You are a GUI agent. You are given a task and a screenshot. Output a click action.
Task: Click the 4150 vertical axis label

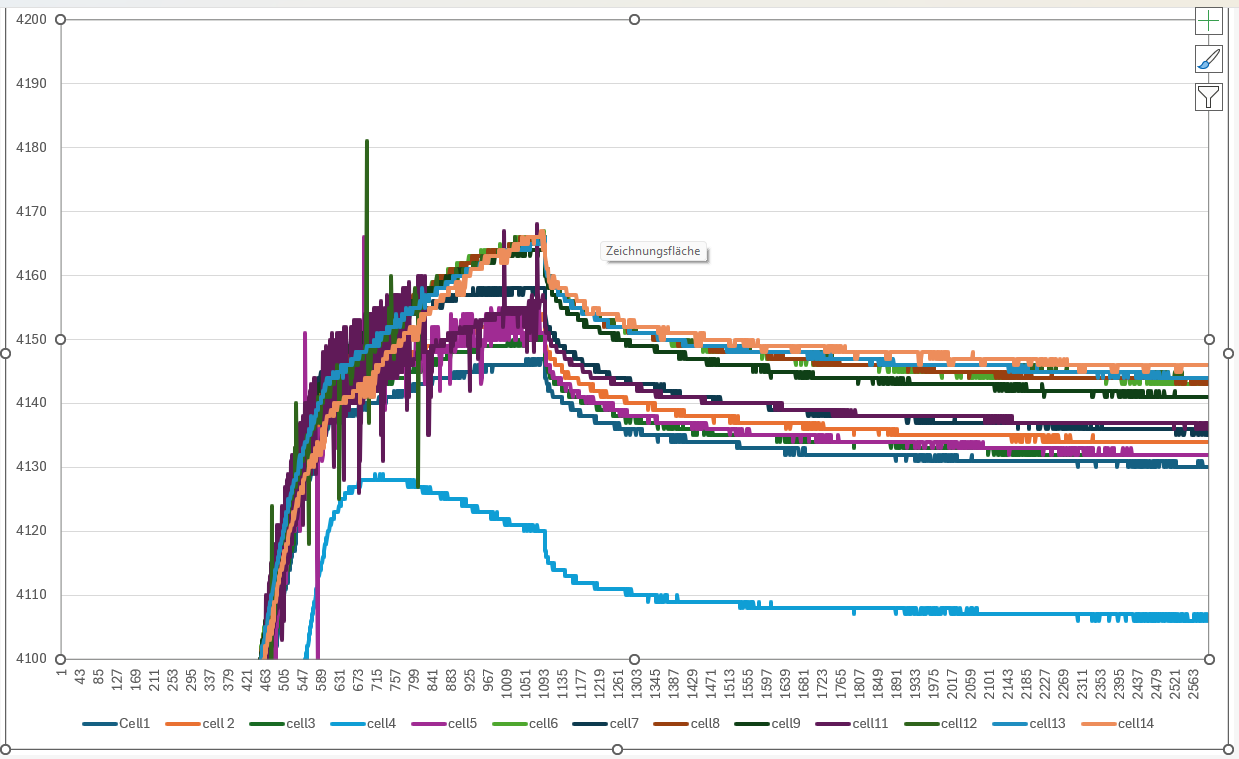(31, 340)
